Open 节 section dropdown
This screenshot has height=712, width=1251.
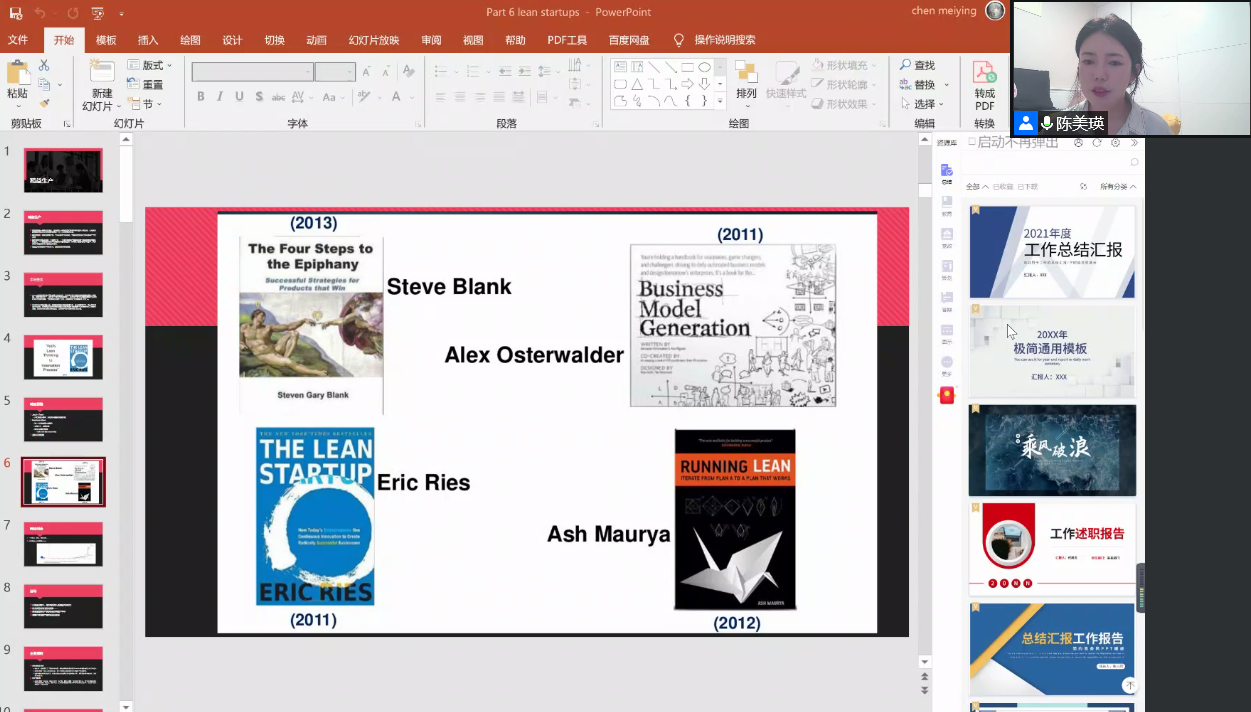[146, 104]
